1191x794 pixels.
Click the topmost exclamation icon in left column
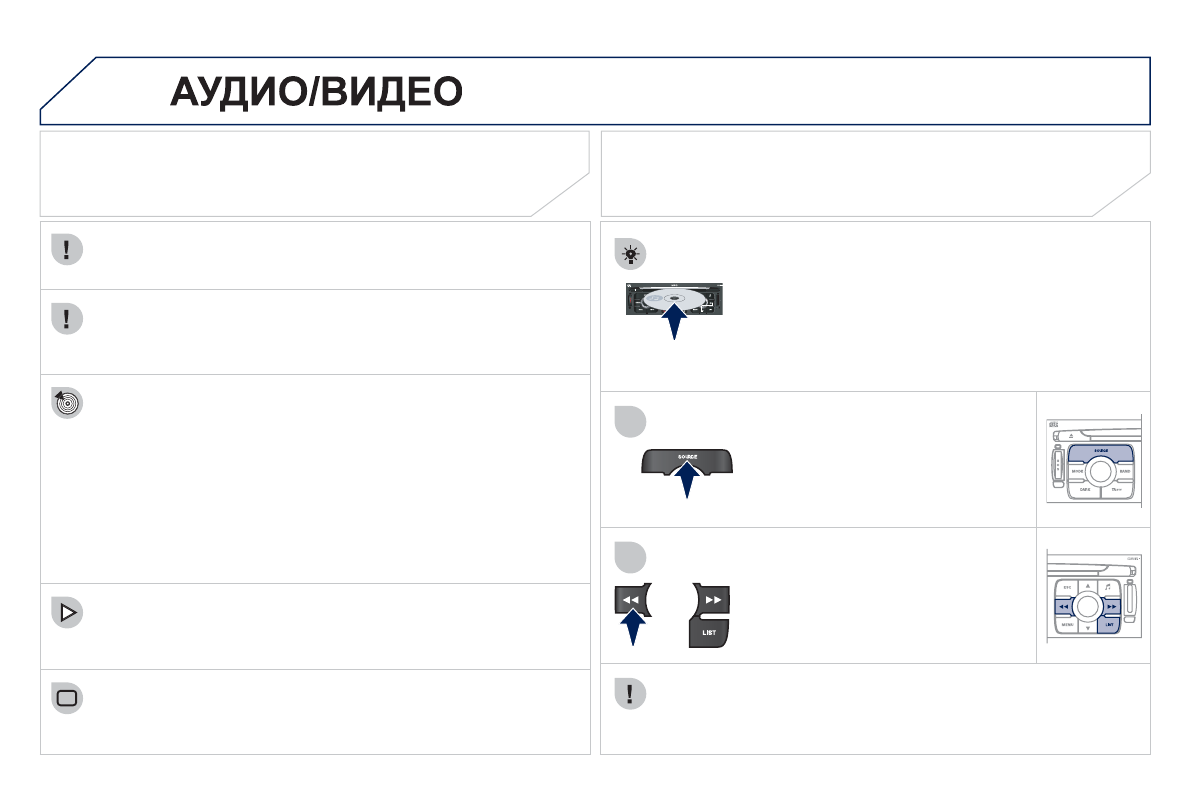(x=67, y=250)
